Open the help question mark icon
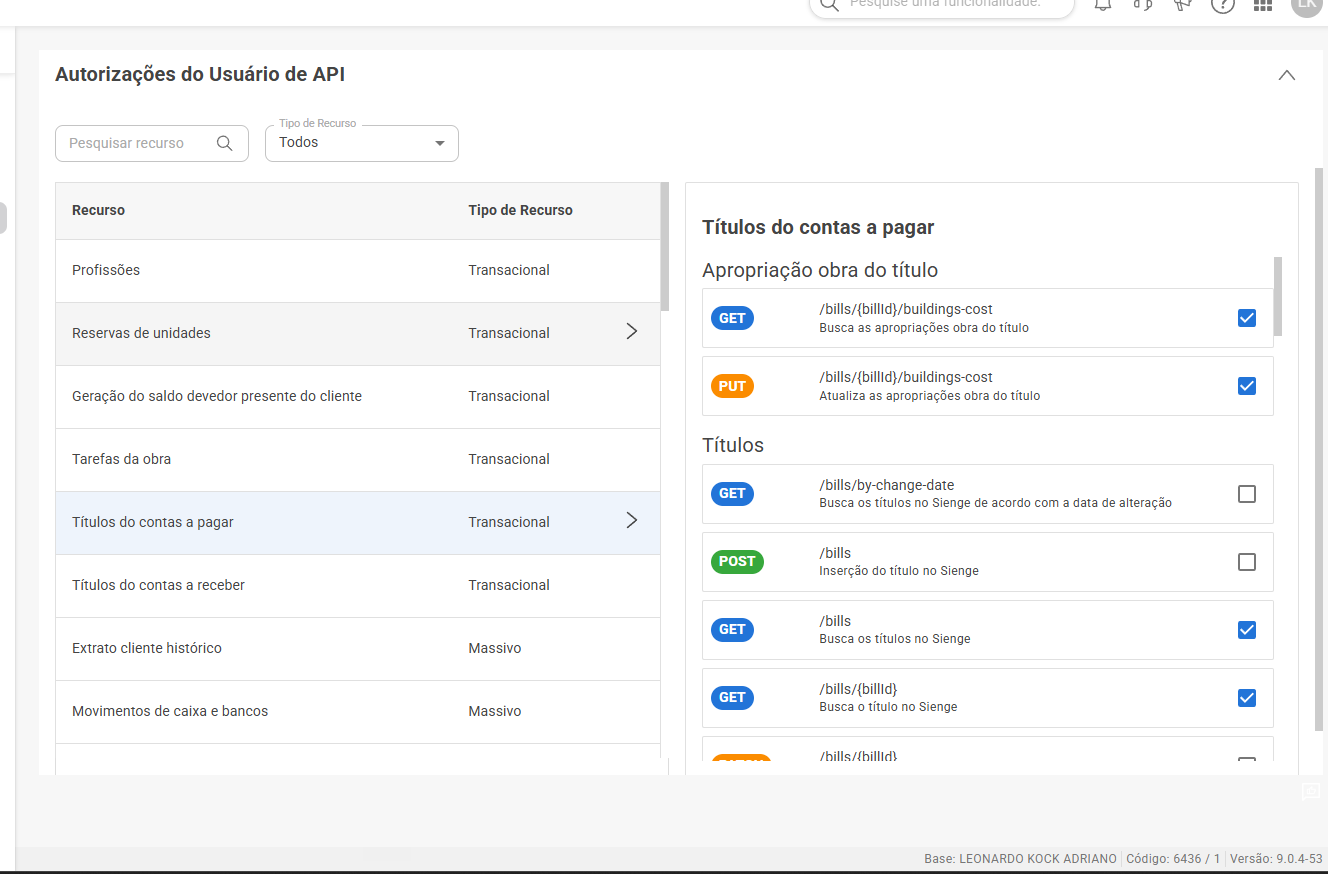 (1223, 5)
